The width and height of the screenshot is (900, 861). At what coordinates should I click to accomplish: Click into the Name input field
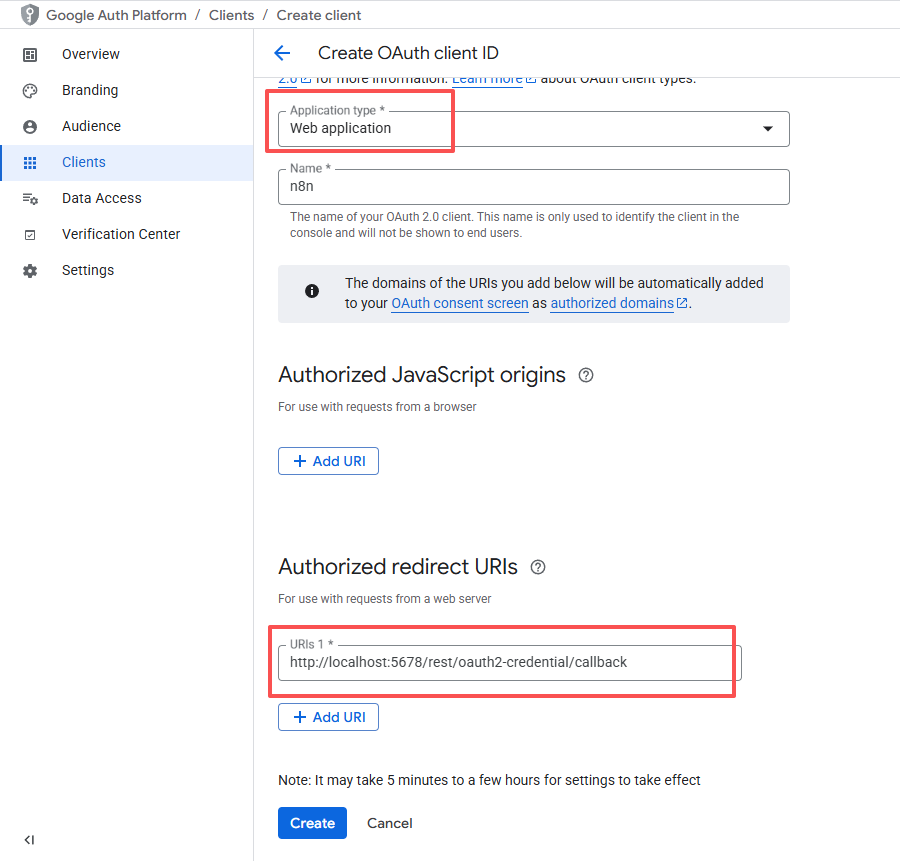[x=533, y=187]
